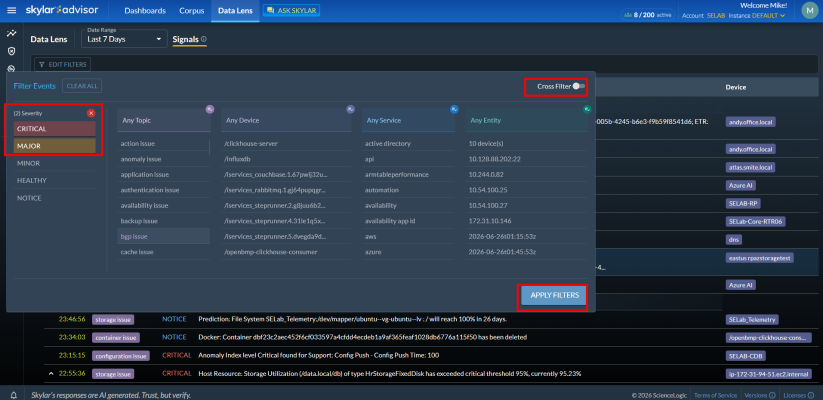Click APPLY FILTERS button
The height and width of the screenshot is (400, 823).
pyautogui.click(x=554, y=296)
